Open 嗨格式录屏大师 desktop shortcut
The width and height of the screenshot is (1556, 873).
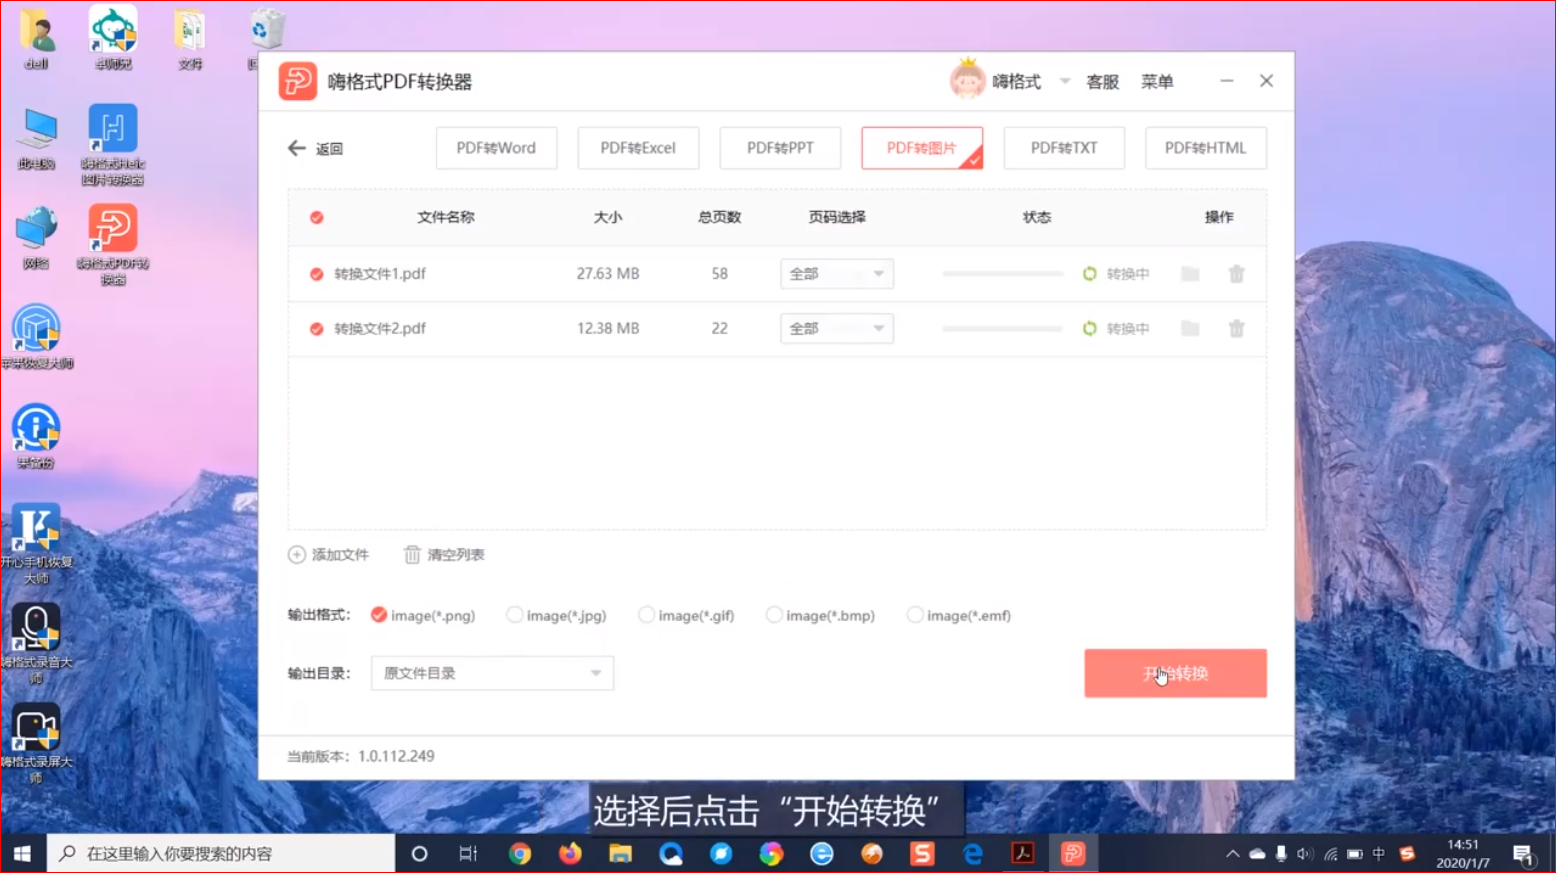tap(36, 742)
